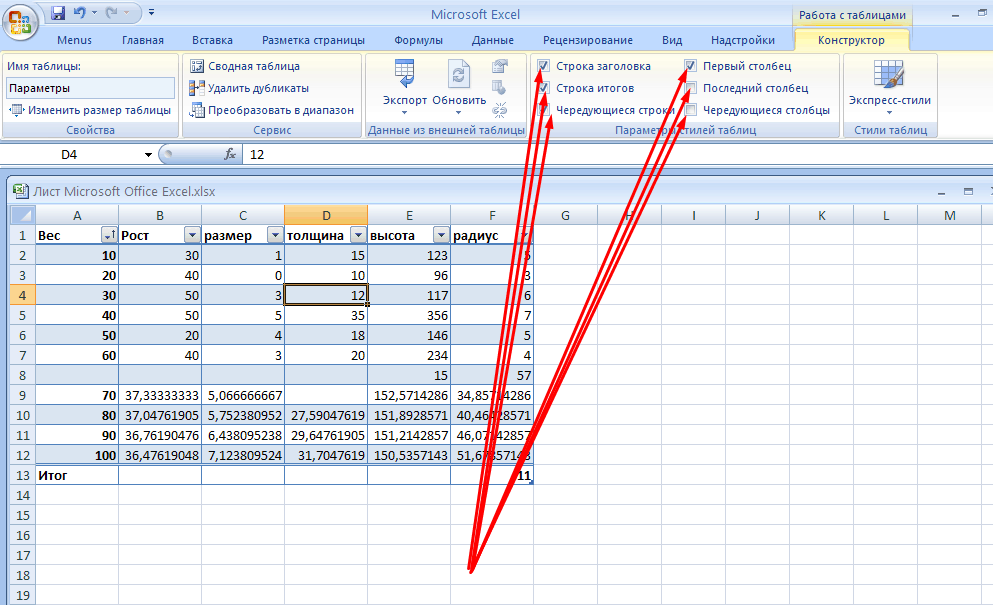
Task: Click the unlink icon beside Обновить
Action: (x=500, y=110)
